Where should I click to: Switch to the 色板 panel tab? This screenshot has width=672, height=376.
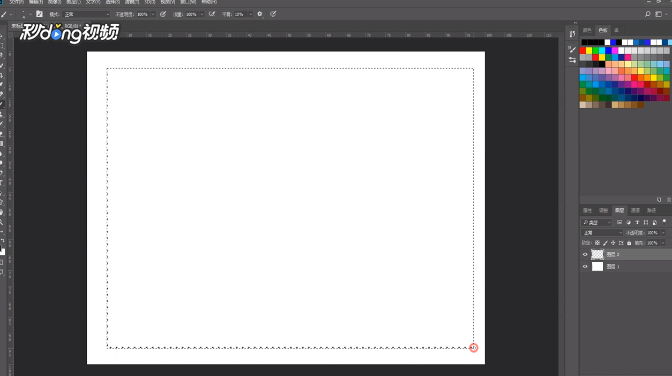(x=603, y=30)
